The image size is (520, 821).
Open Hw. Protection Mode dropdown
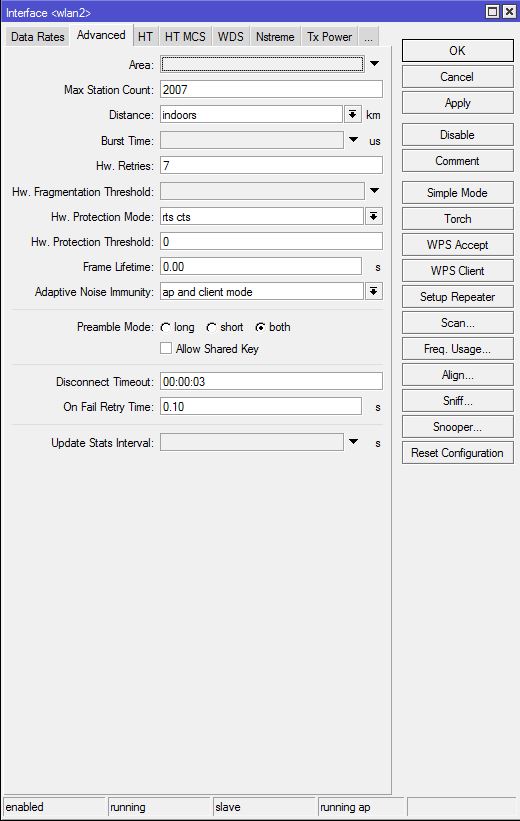(373, 216)
